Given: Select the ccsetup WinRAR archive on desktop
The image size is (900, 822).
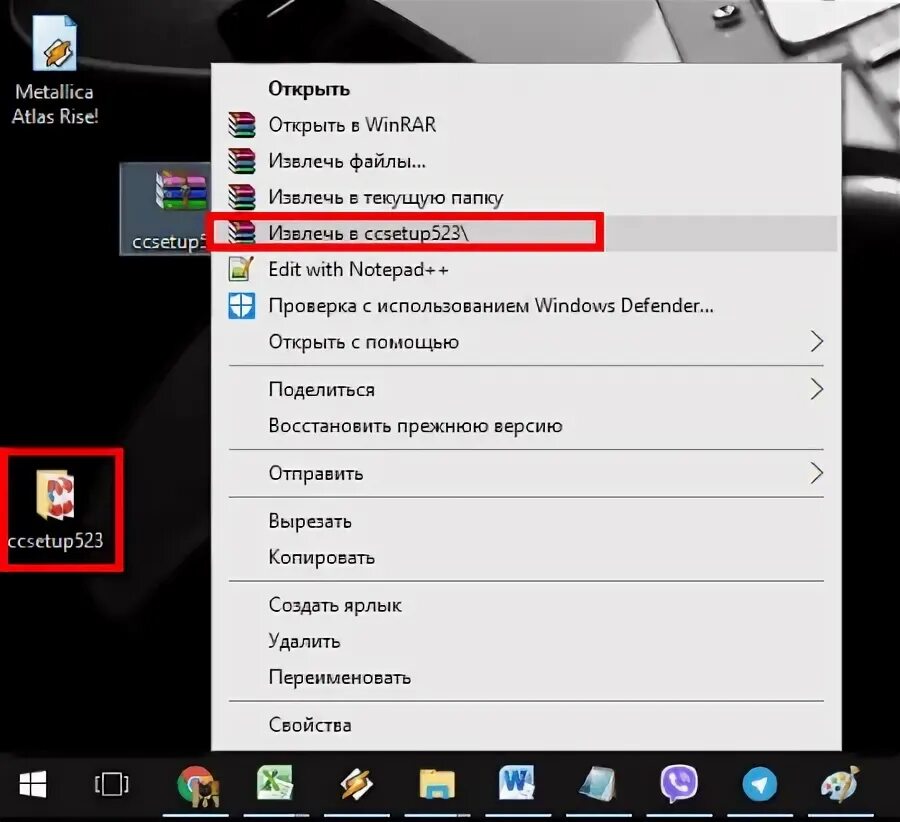Looking at the screenshot, I should (166, 209).
